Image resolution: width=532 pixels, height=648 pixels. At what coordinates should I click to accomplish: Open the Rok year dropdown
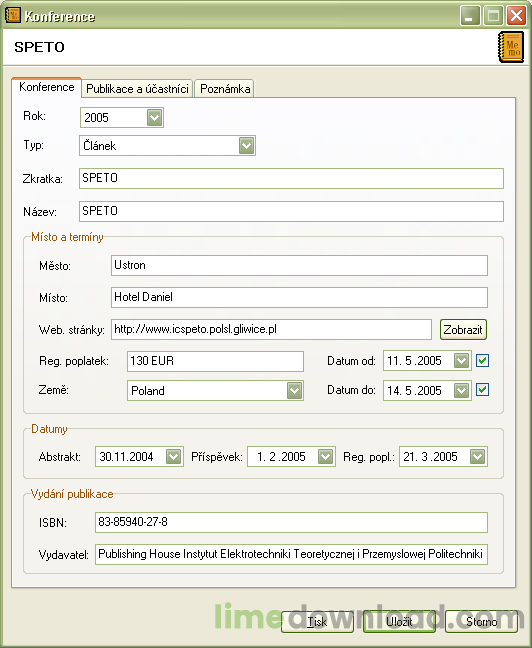pos(155,117)
